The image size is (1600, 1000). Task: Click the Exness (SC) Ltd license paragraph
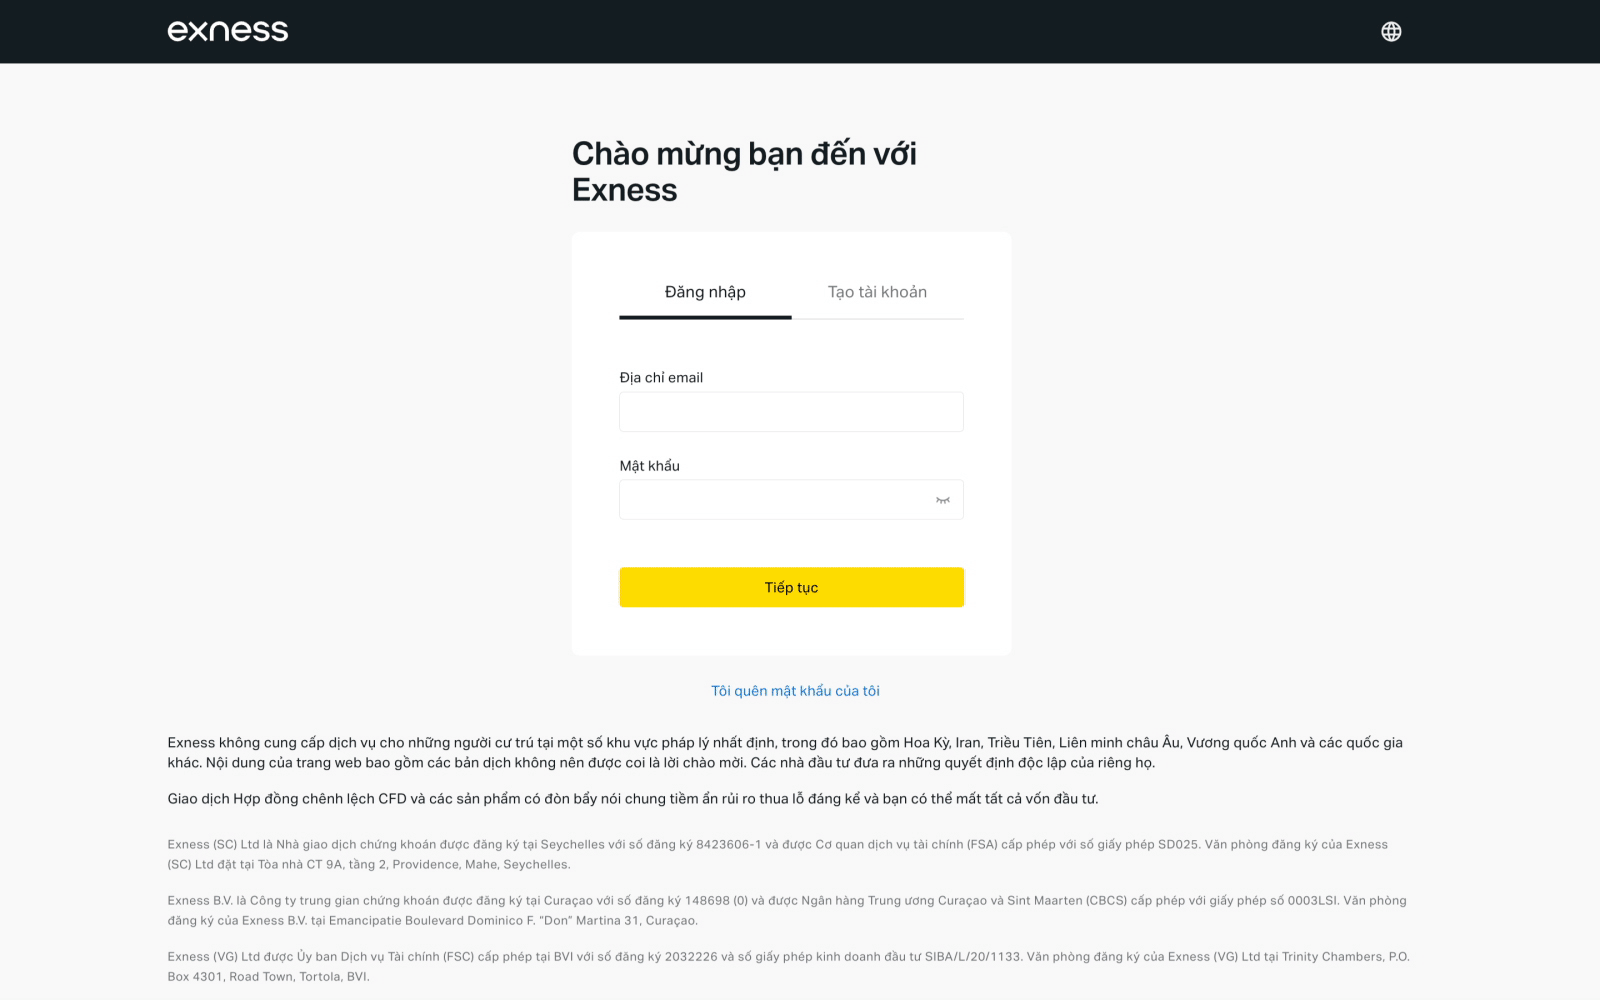coord(777,854)
